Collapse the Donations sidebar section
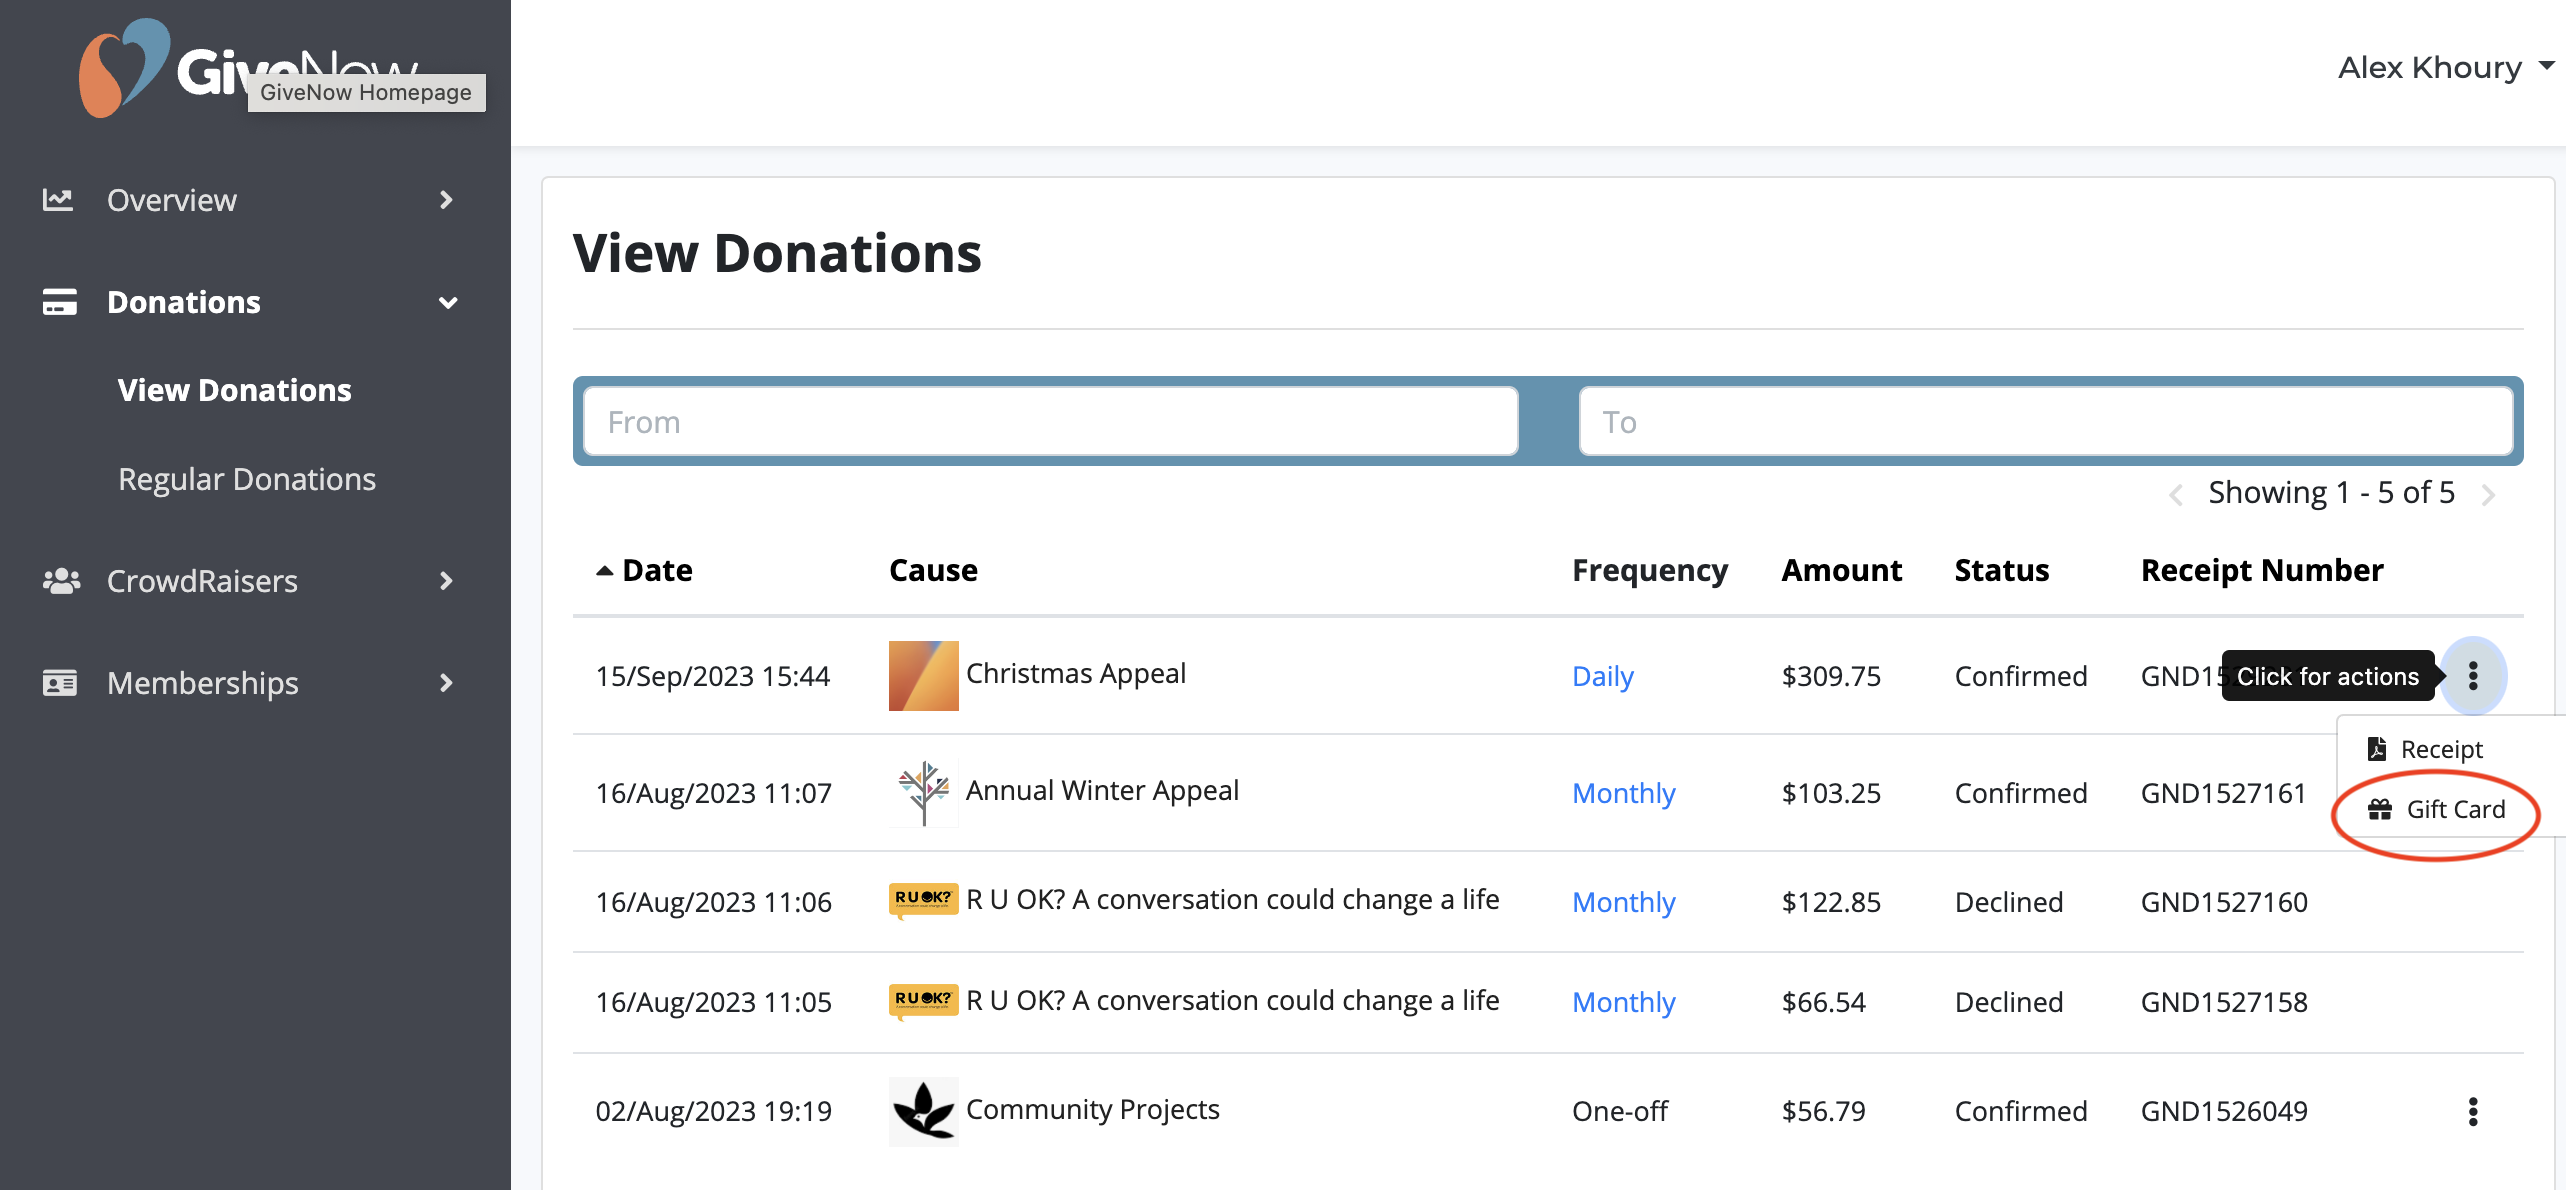This screenshot has height=1190, width=2566. (448, 302)
